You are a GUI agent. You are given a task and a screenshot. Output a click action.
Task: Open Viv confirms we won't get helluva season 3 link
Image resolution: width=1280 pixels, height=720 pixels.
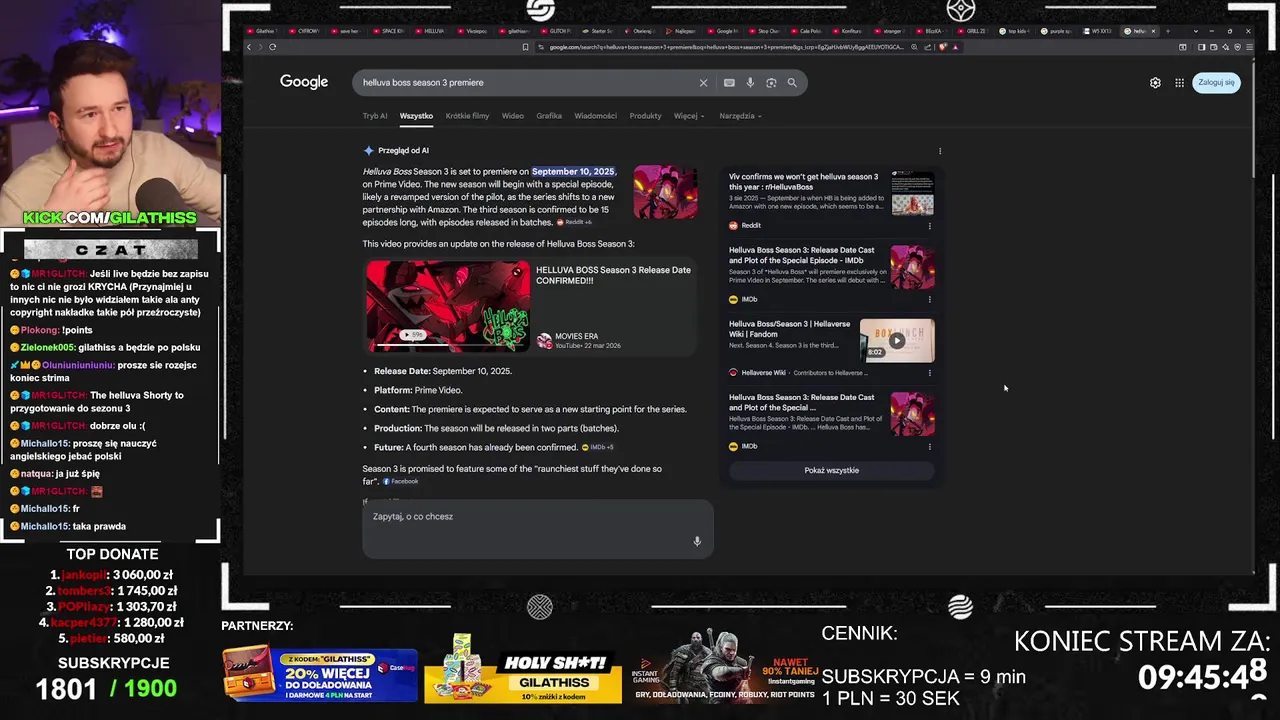804,182
